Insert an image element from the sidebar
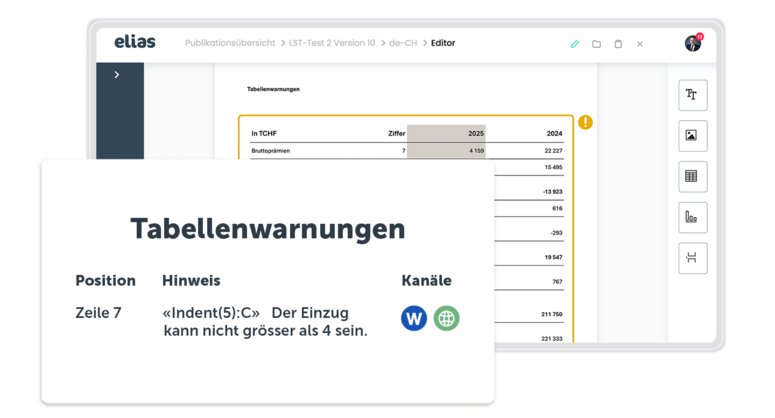 coord(692,136)
